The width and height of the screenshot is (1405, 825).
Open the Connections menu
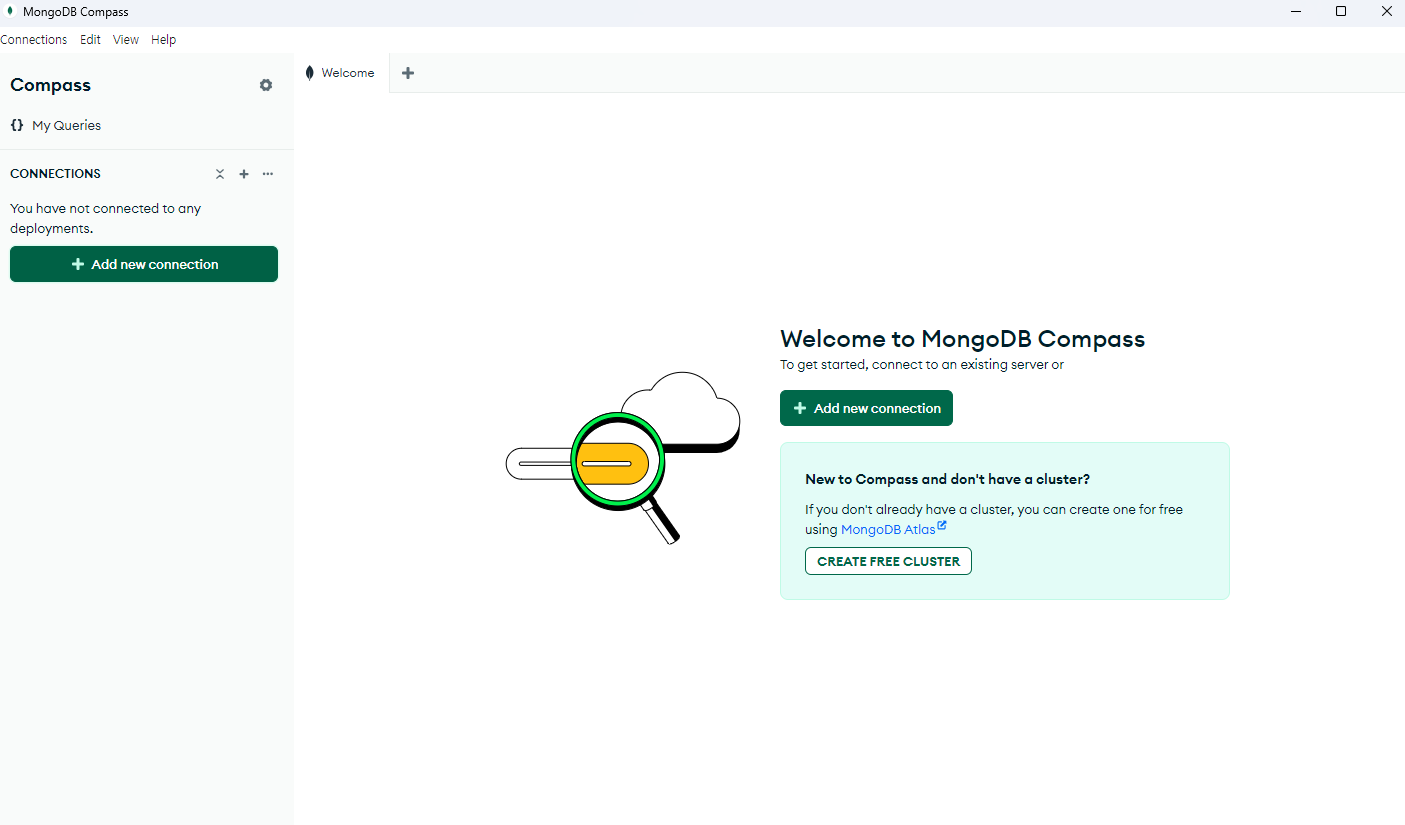(34, 40)
